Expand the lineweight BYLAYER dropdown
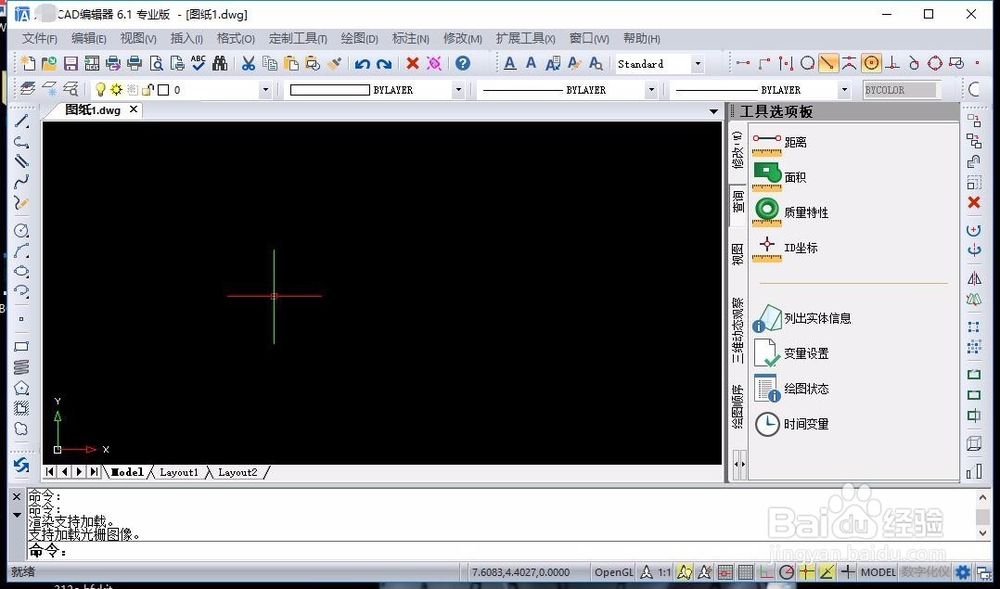This screenshot has height=589, width=1000. pyautogui.click(x=844, y=90)
